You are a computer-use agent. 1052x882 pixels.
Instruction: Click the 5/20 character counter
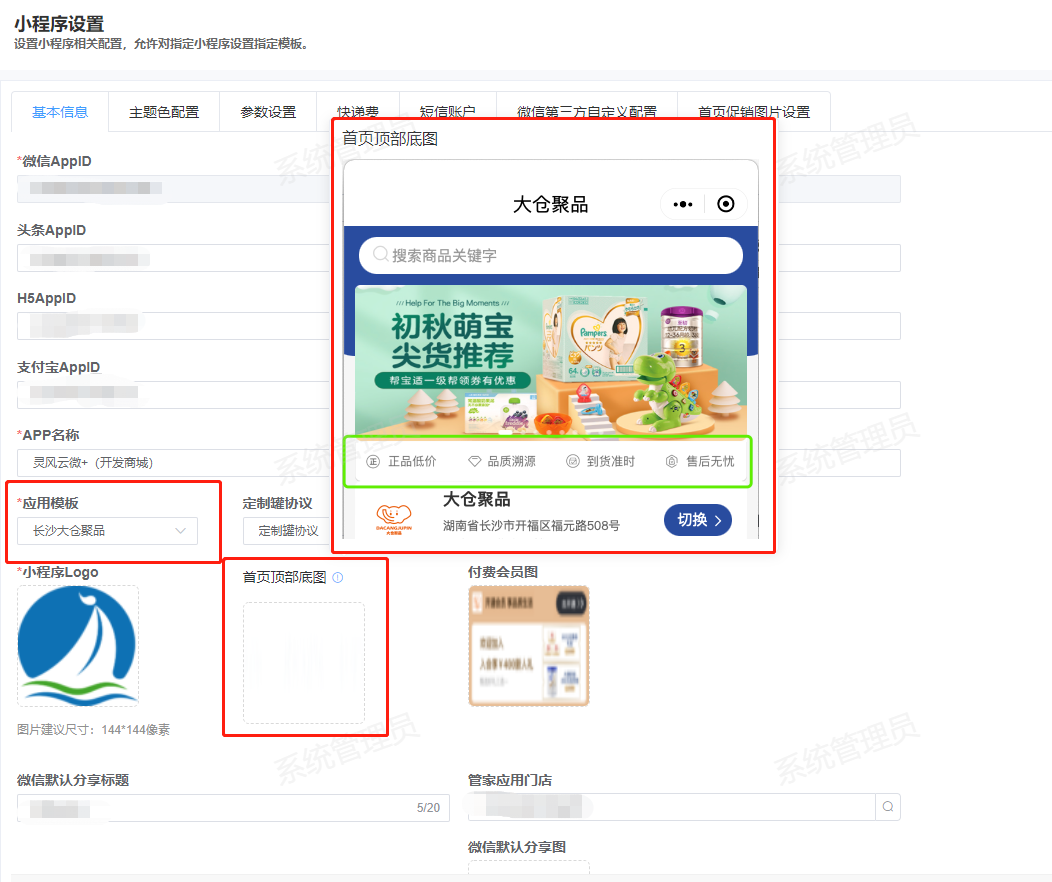tap(428, 808)
